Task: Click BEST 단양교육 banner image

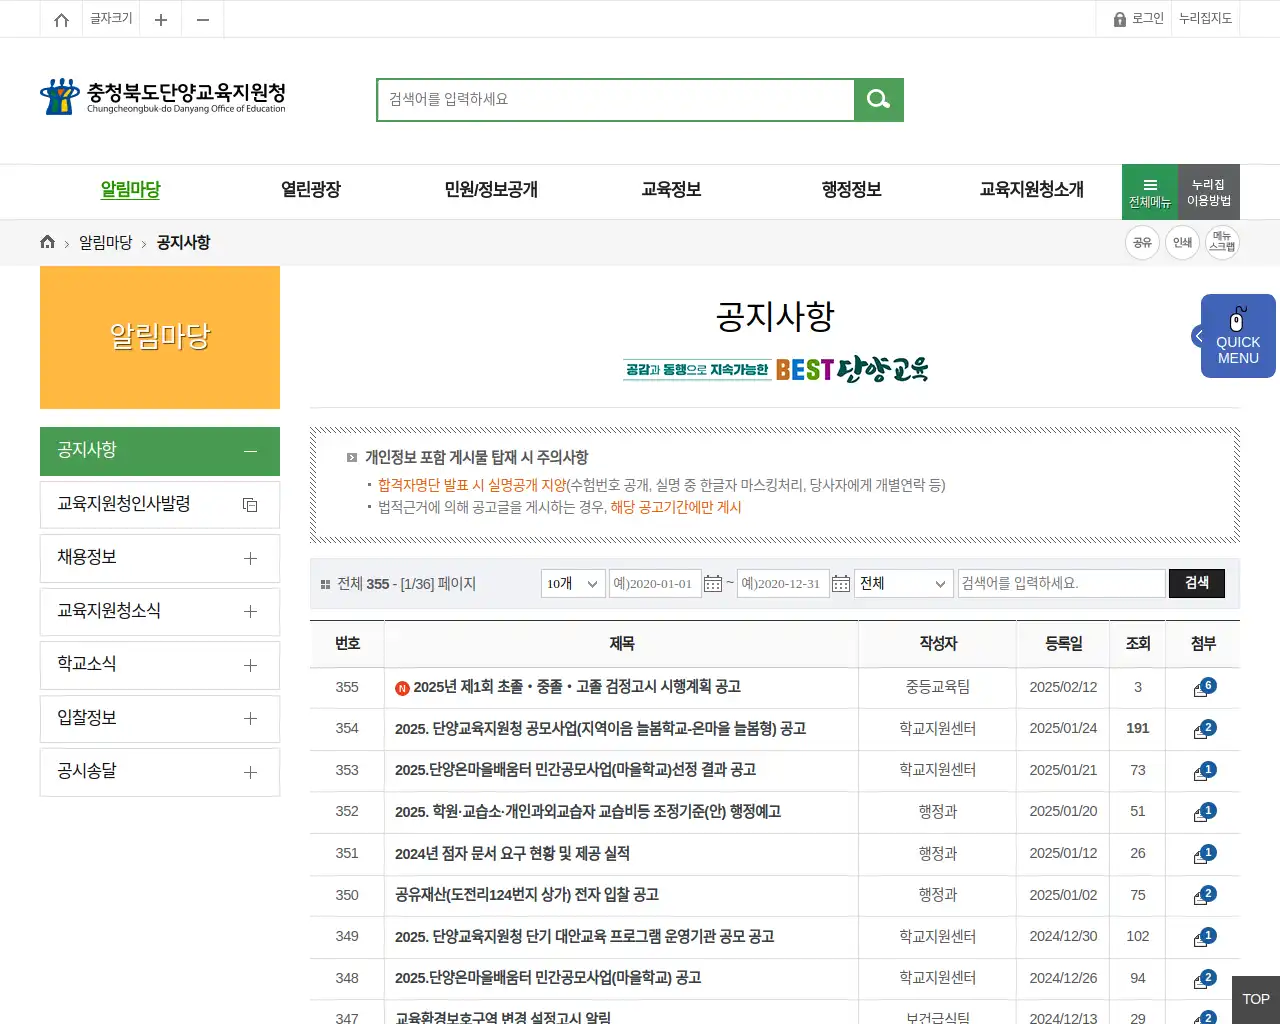Action: click(x=775, y=370)
